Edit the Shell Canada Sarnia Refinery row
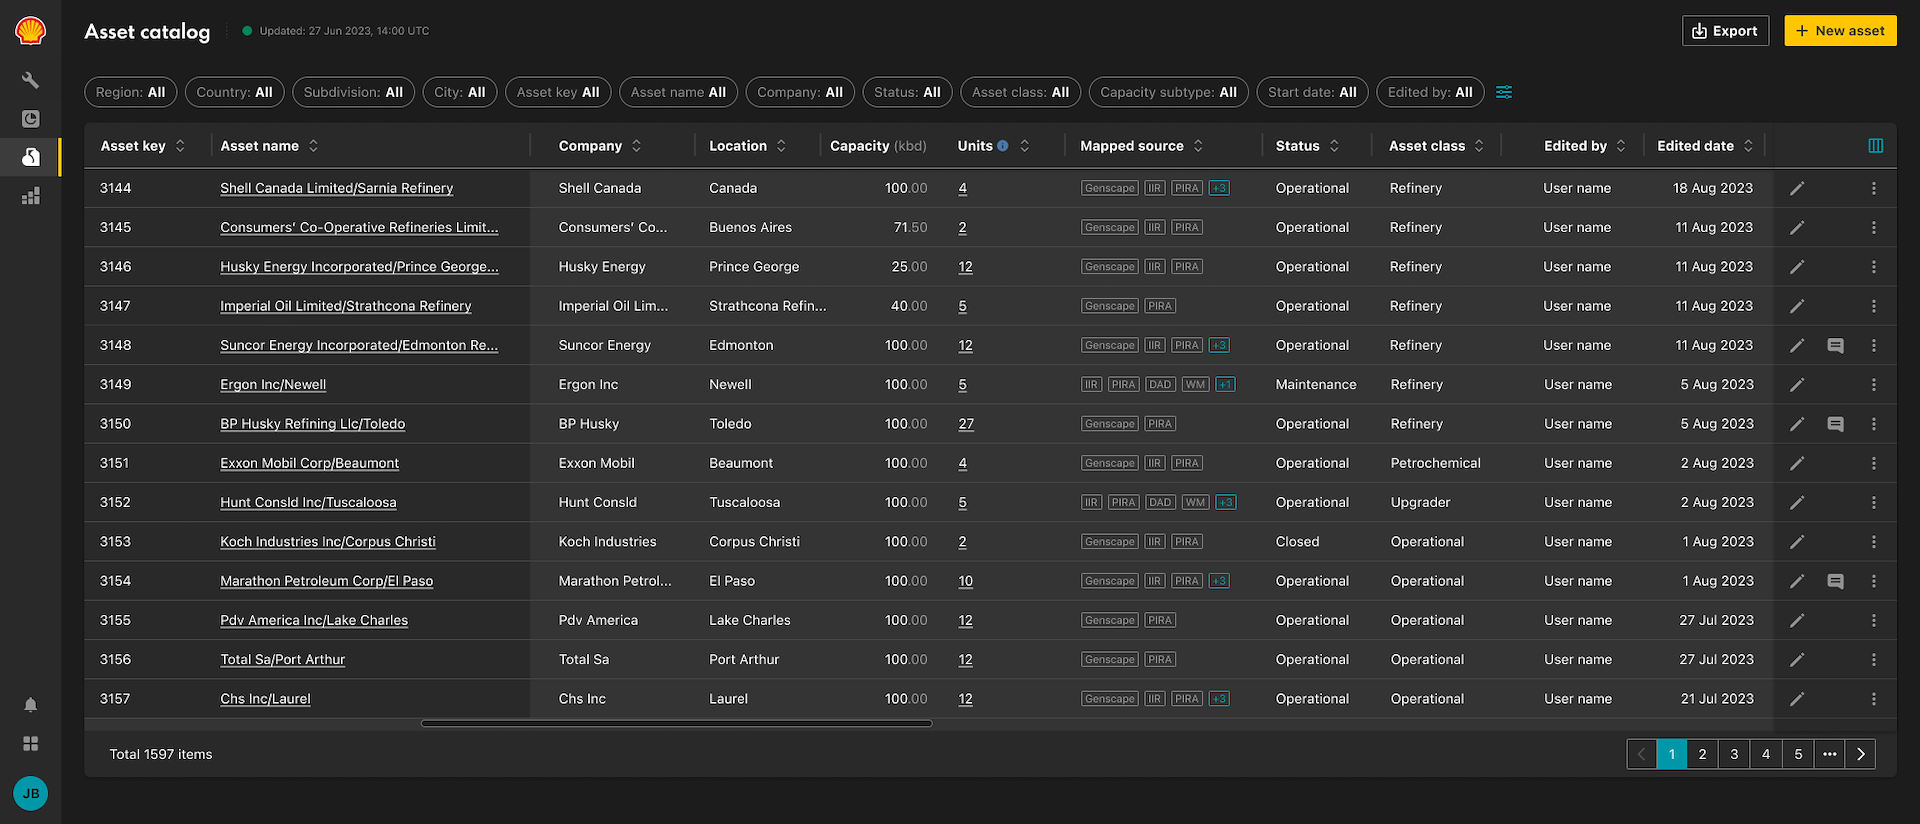 click(x=1797, y=188)
